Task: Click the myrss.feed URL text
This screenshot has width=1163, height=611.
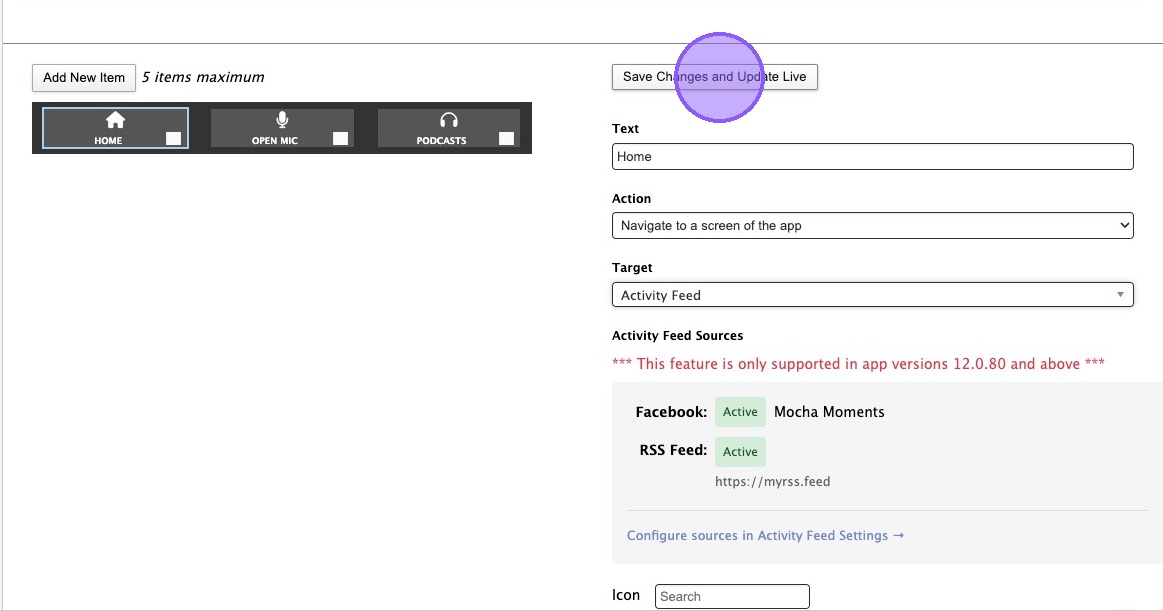Action: click(772, 482)
